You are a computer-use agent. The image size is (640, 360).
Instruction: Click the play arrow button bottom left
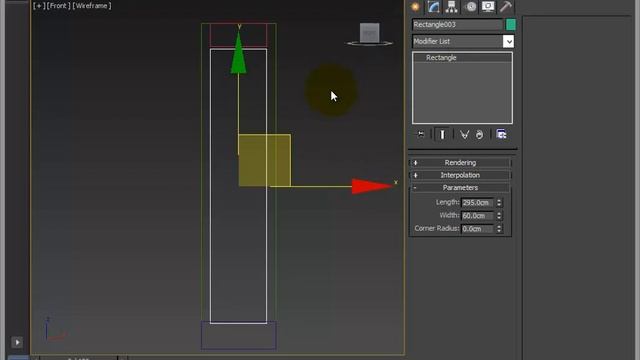(17, 342)
